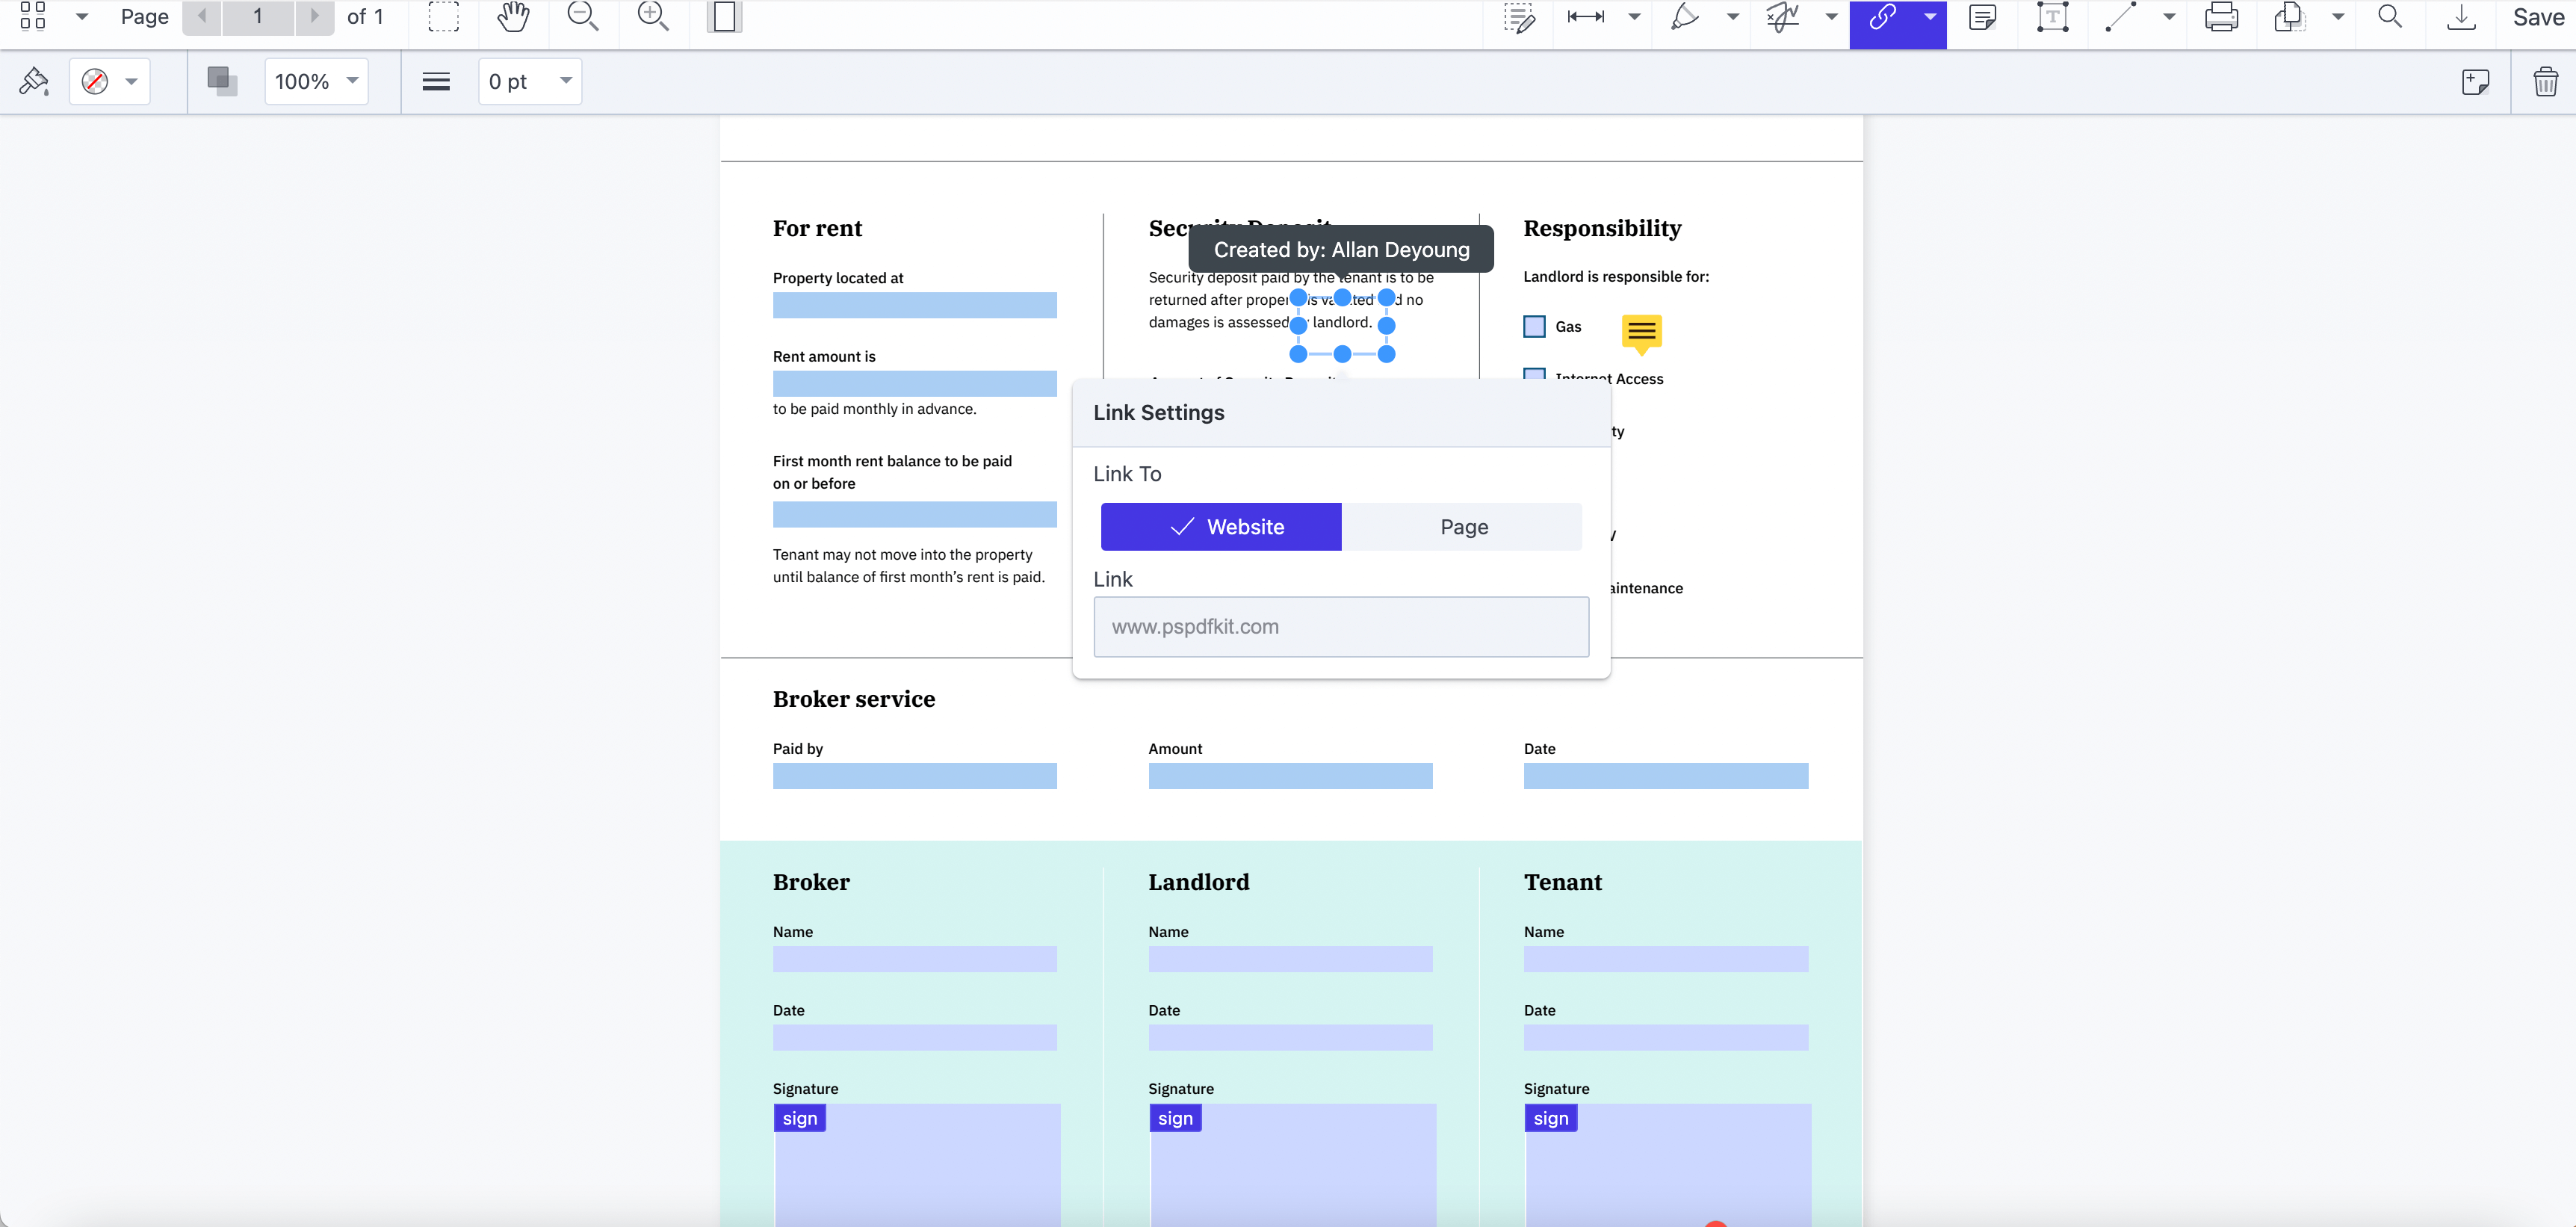Expand the line shape dropdown
This screenshot has width=2576, height=1227.
2169,16
